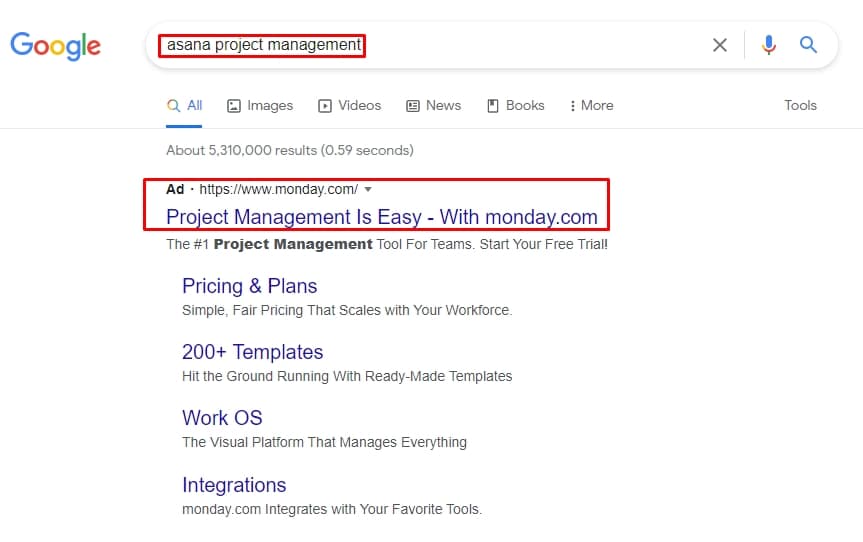Start voice search with microphone icon
863x542 pixels.
point(768,45)
